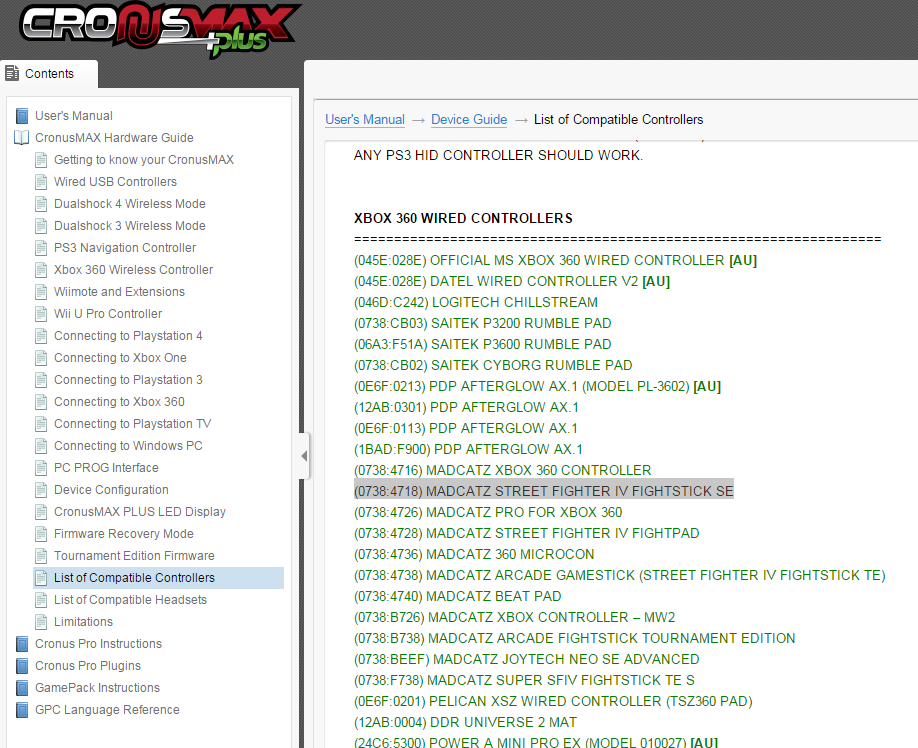Screen dimensions: 918x748
Task: Expand GPC Language Reference section
Action: (107, 710)
